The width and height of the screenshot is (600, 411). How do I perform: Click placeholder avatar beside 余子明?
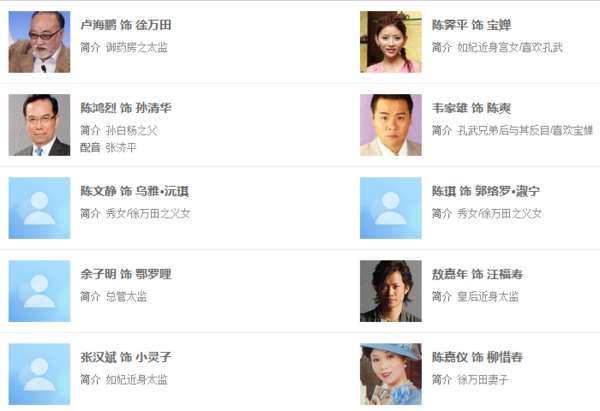click(39, 291)
